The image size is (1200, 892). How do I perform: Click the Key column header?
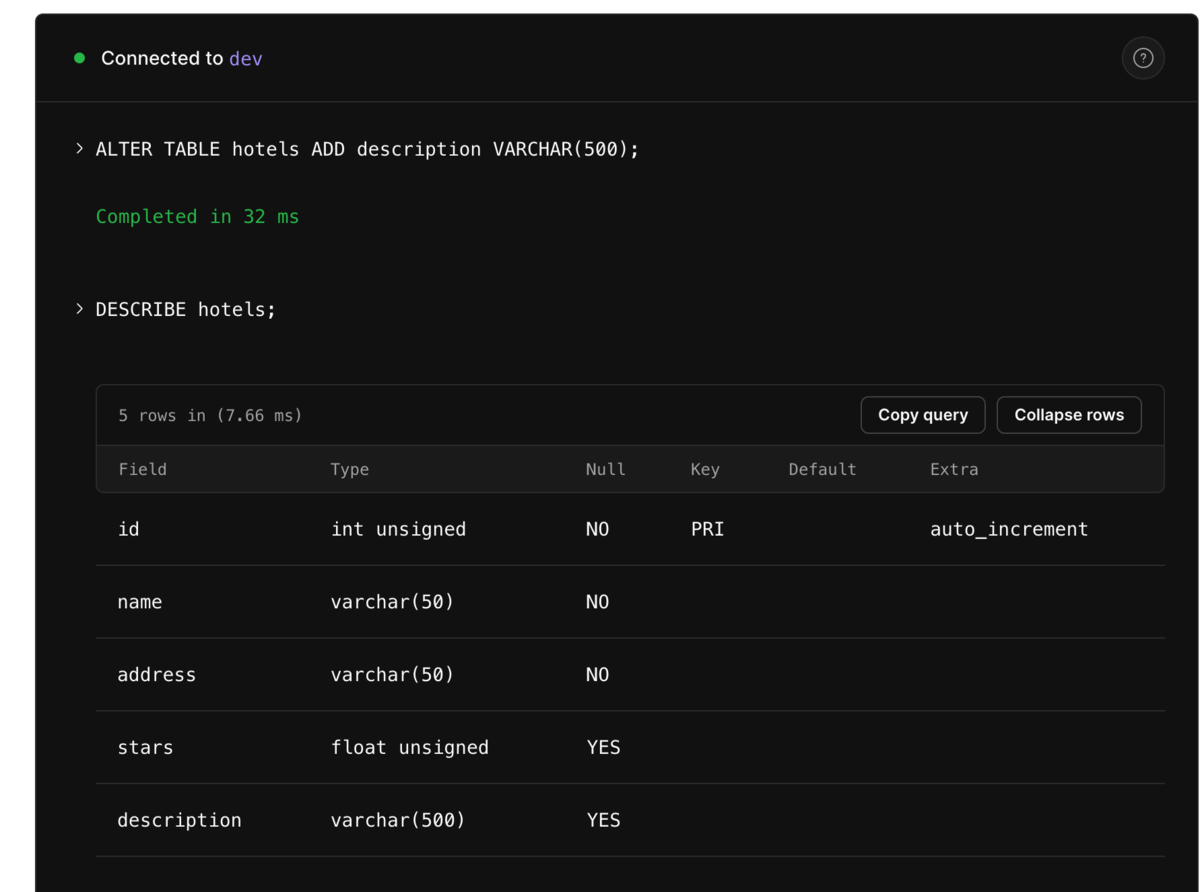click(705, 469)
